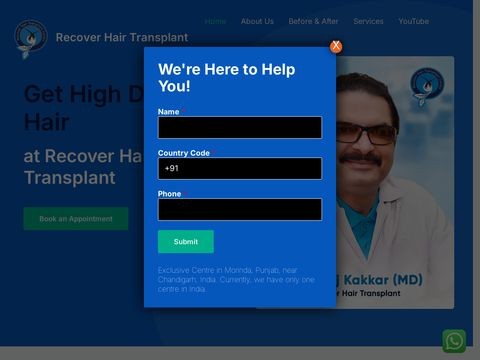Focus the Phone input field
Image resolution: width=480 pixels, height=360 pixels.
(x=240, y=209)
